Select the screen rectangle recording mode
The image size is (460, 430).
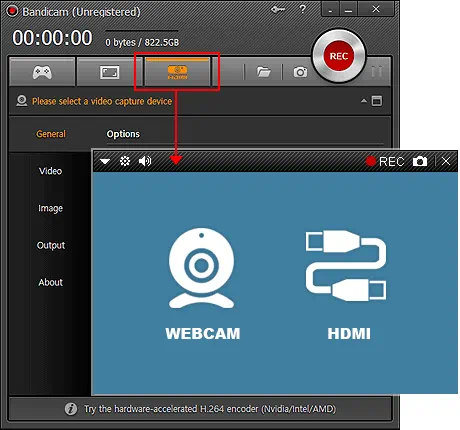click(x=110, y=72)
